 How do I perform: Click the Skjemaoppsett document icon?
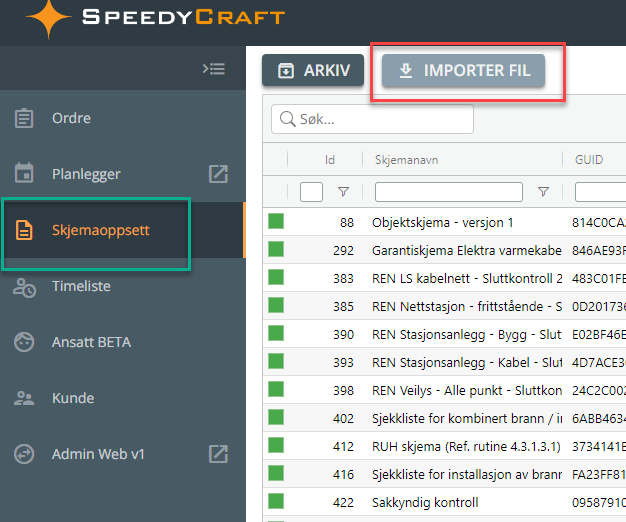[x=24, y=230]
